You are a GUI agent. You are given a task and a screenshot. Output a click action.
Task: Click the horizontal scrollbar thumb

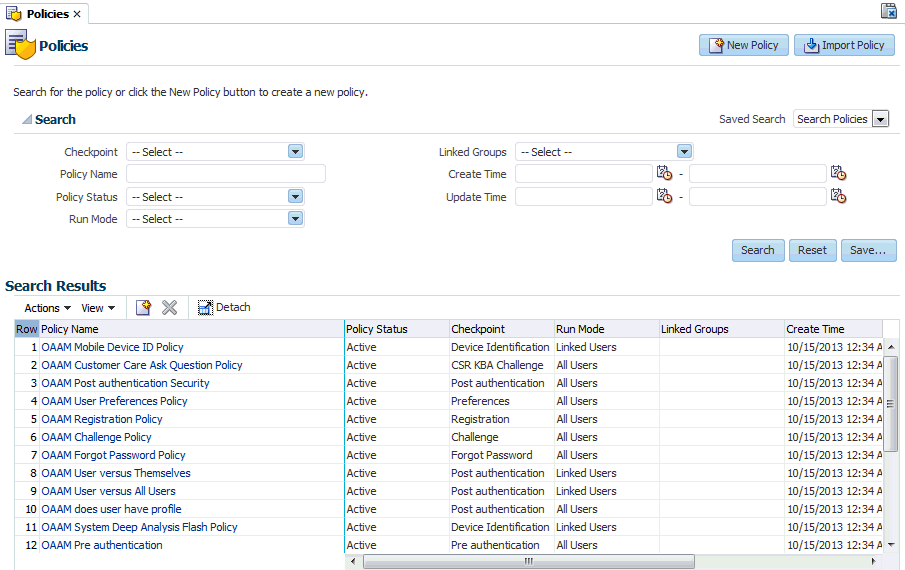point(529,561)
